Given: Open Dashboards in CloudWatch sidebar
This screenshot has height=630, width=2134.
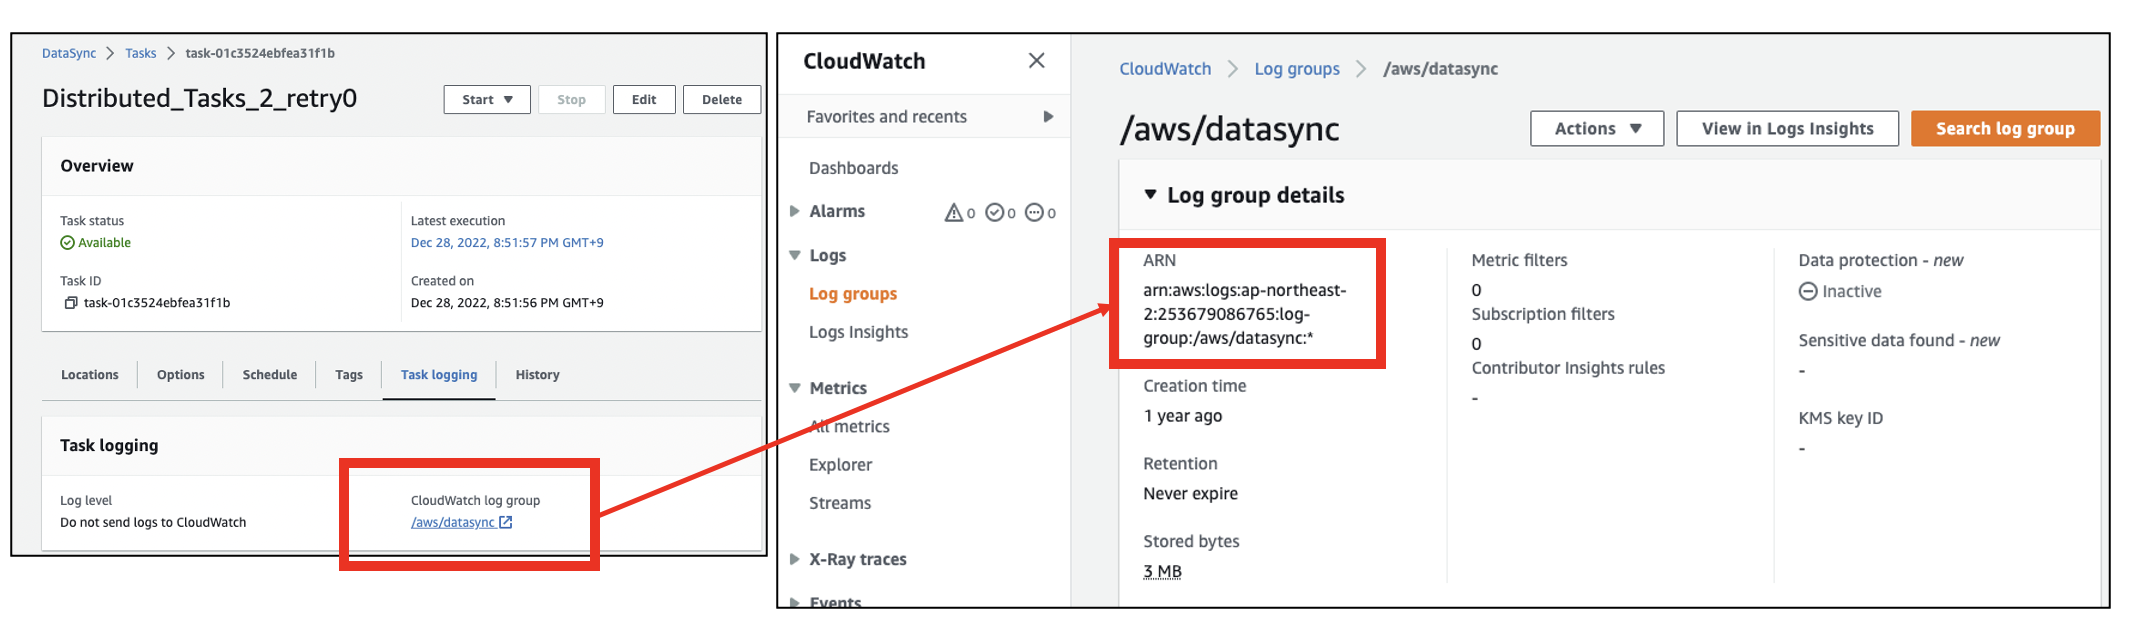Looking at the screenshot, I should coord(854,168).
